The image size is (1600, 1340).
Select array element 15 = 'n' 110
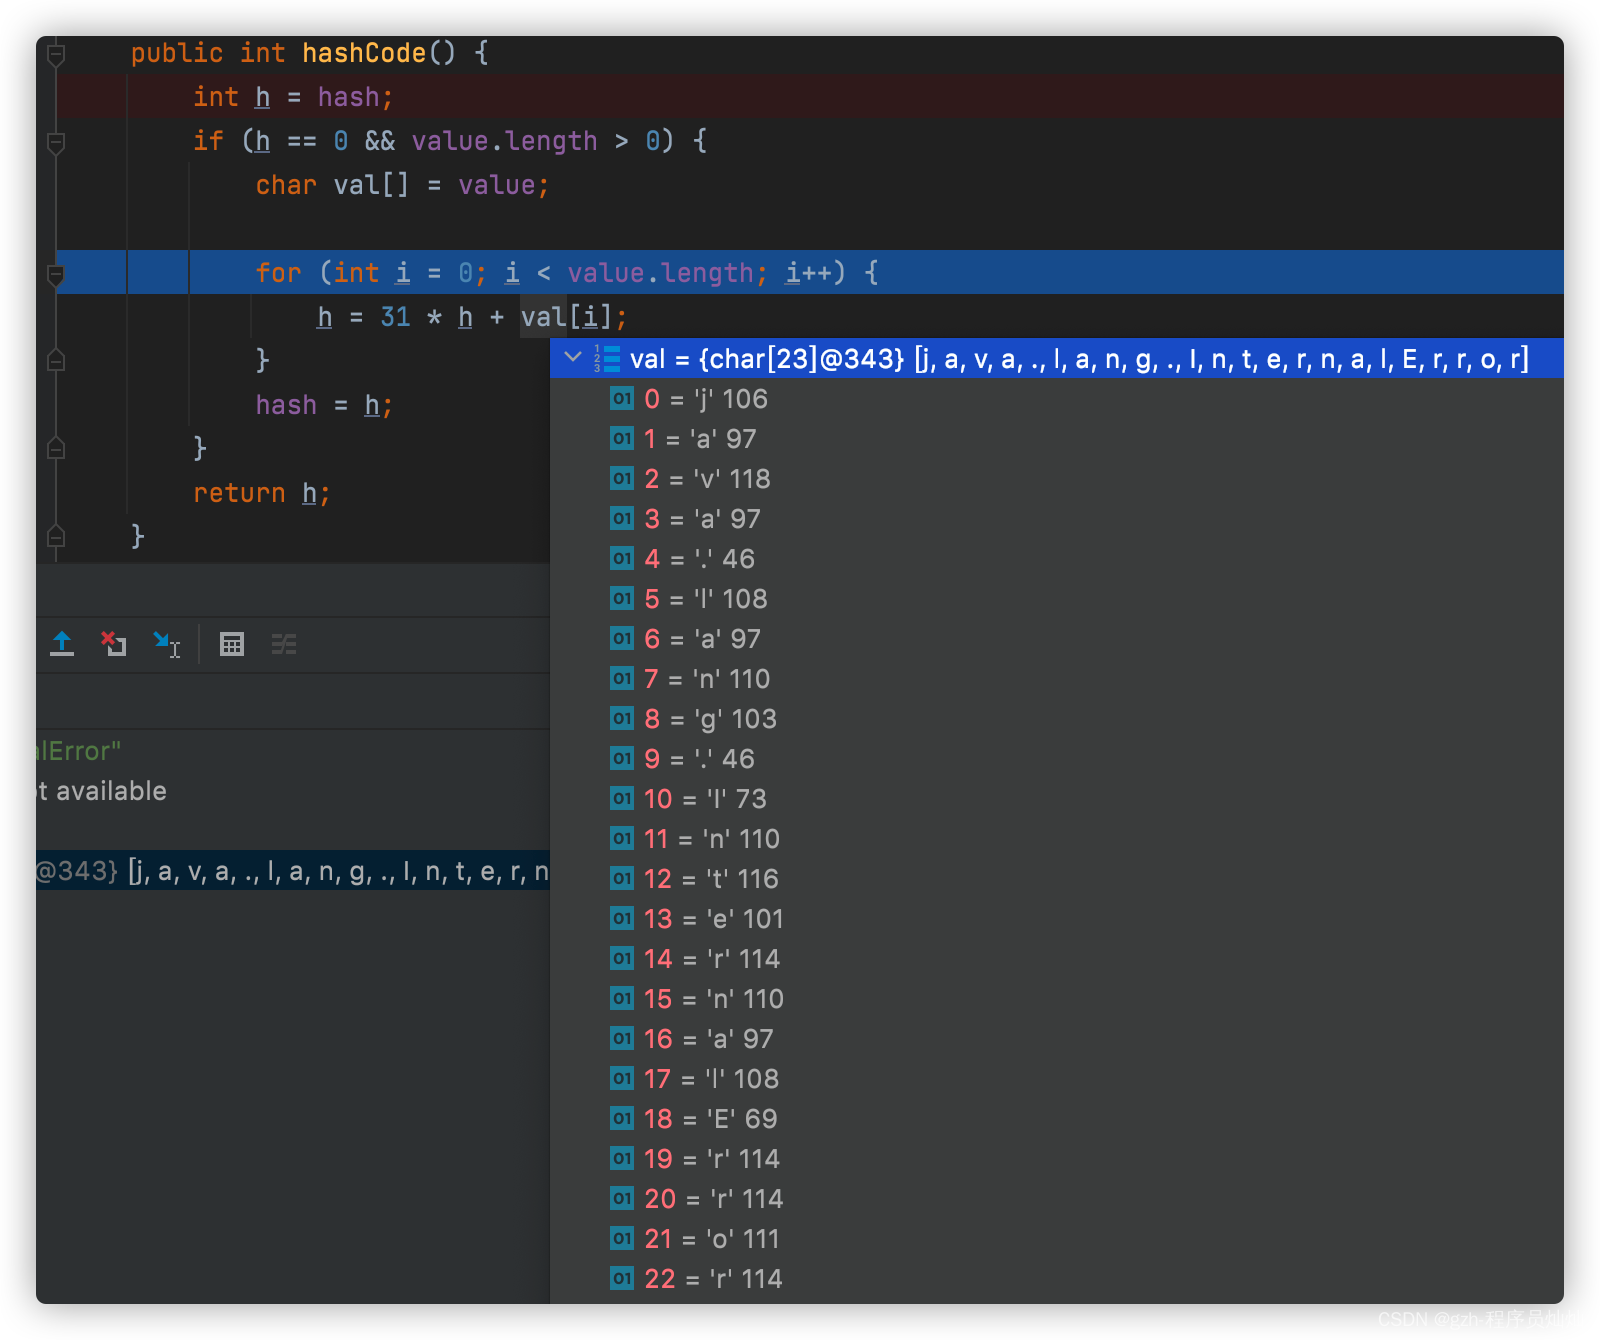pyautogui.click(x=1056, y=999)
